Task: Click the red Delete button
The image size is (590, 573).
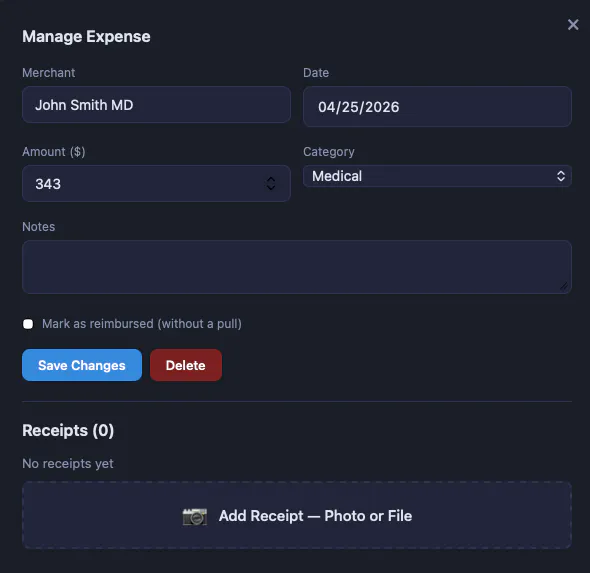Action: pos(186,365)
